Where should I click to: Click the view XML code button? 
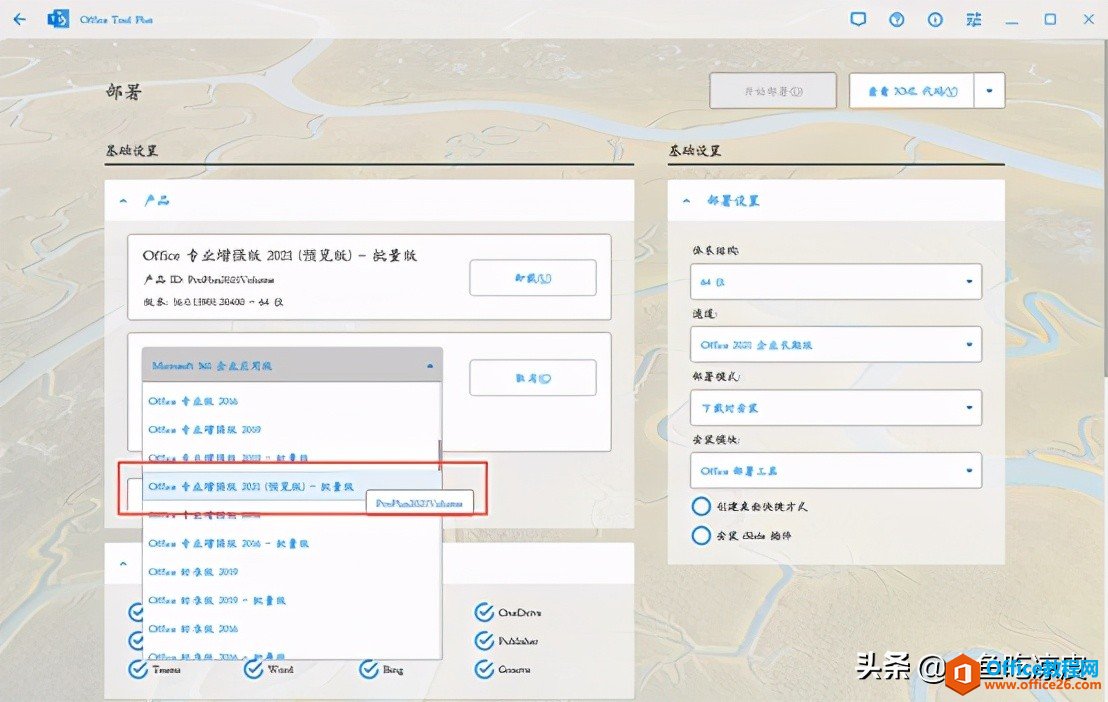pyautogui.click(x=911, y=90)
